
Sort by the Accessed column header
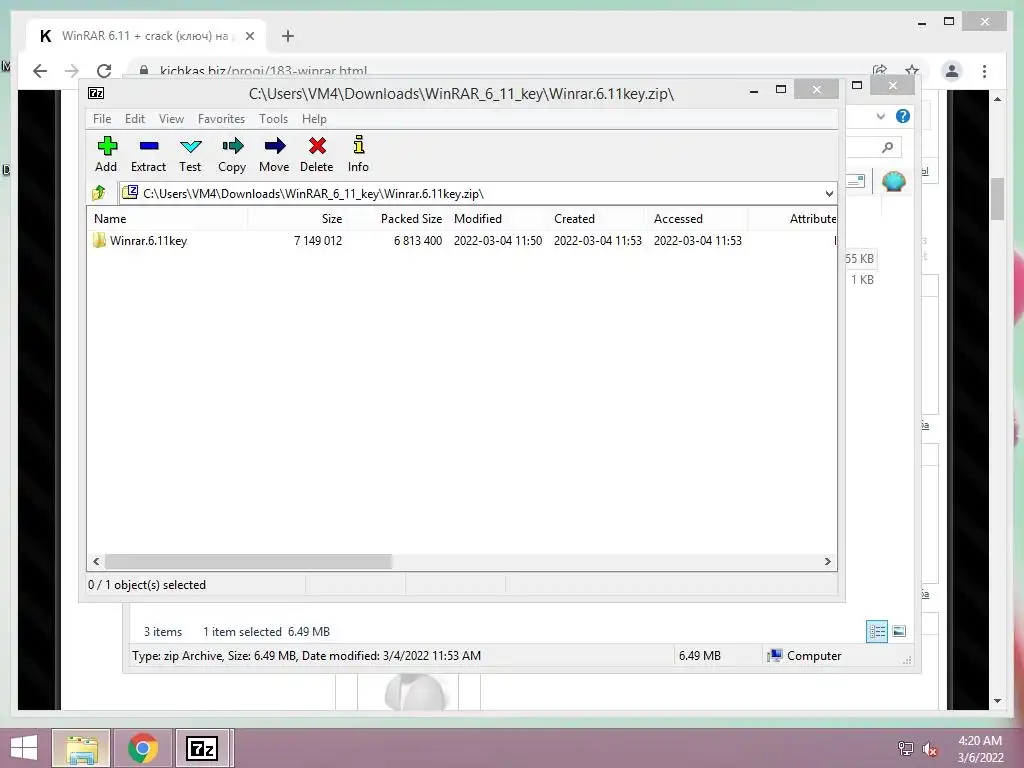697,219
